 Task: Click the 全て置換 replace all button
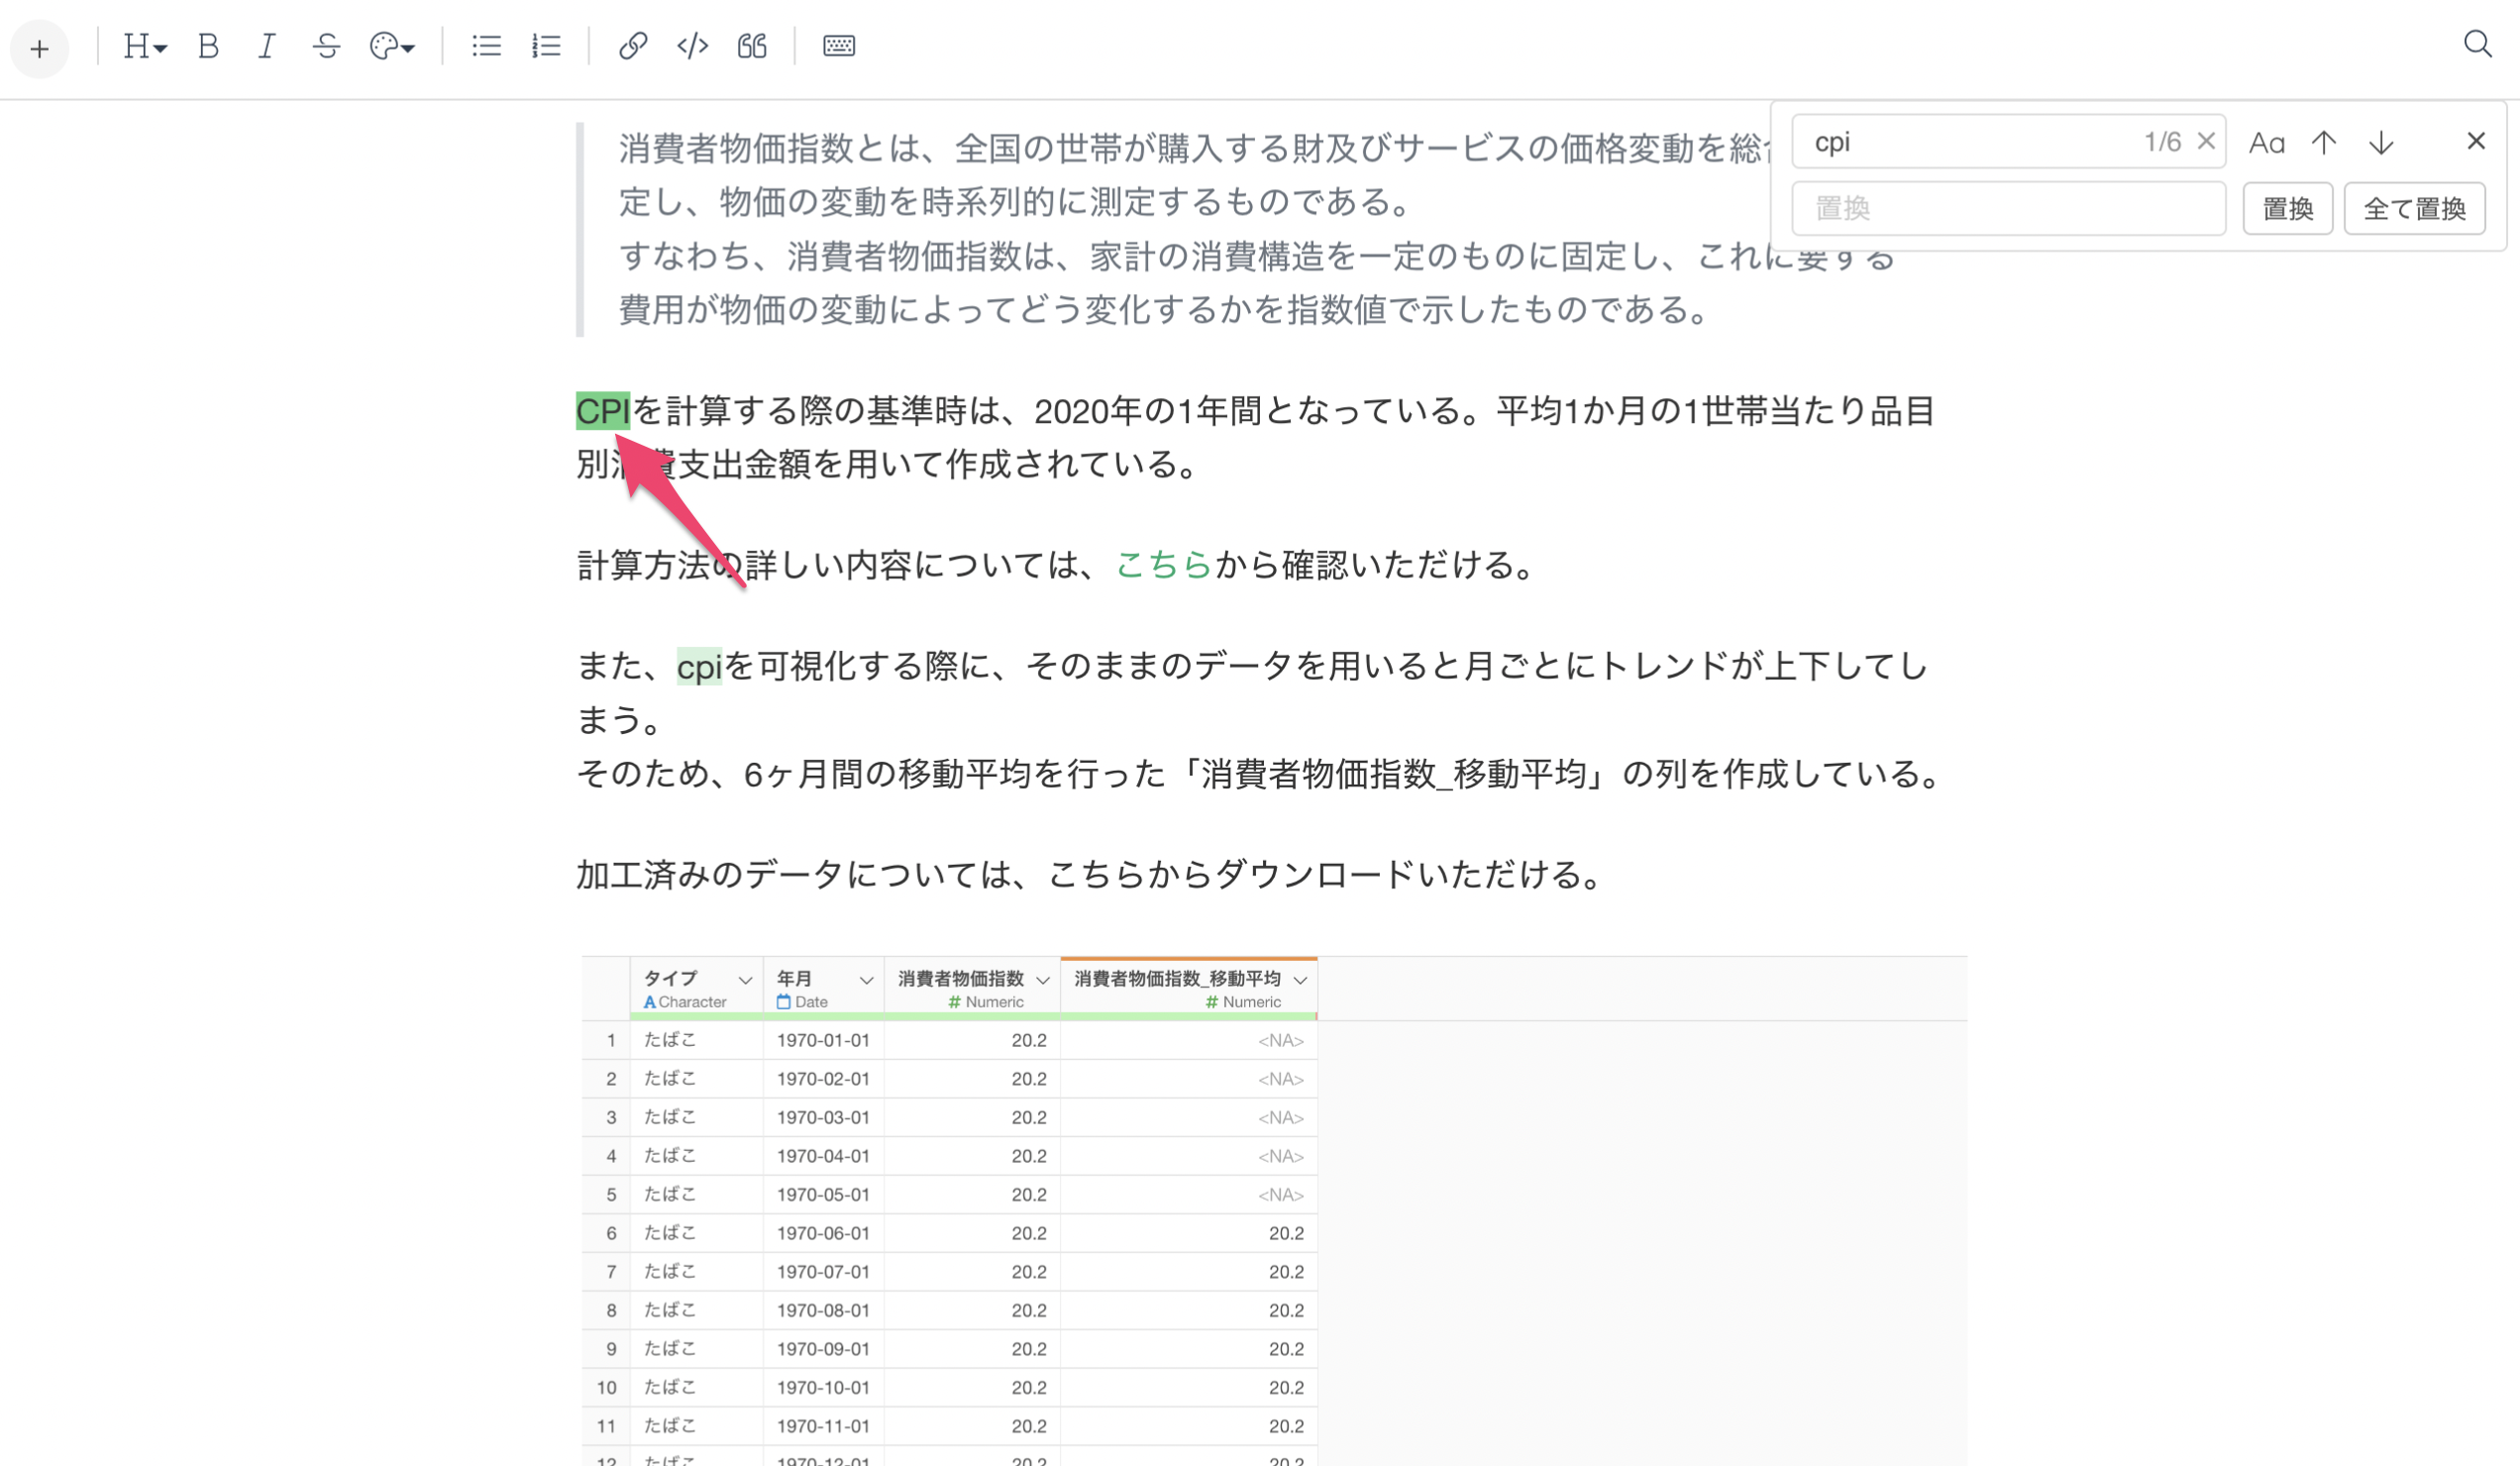point(2414,208)
